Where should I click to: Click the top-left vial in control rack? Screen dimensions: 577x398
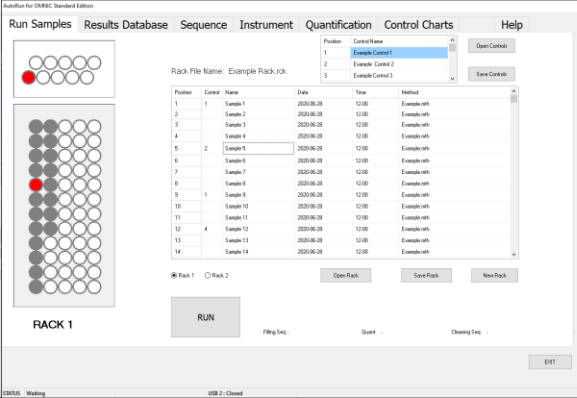click(36, 63)
